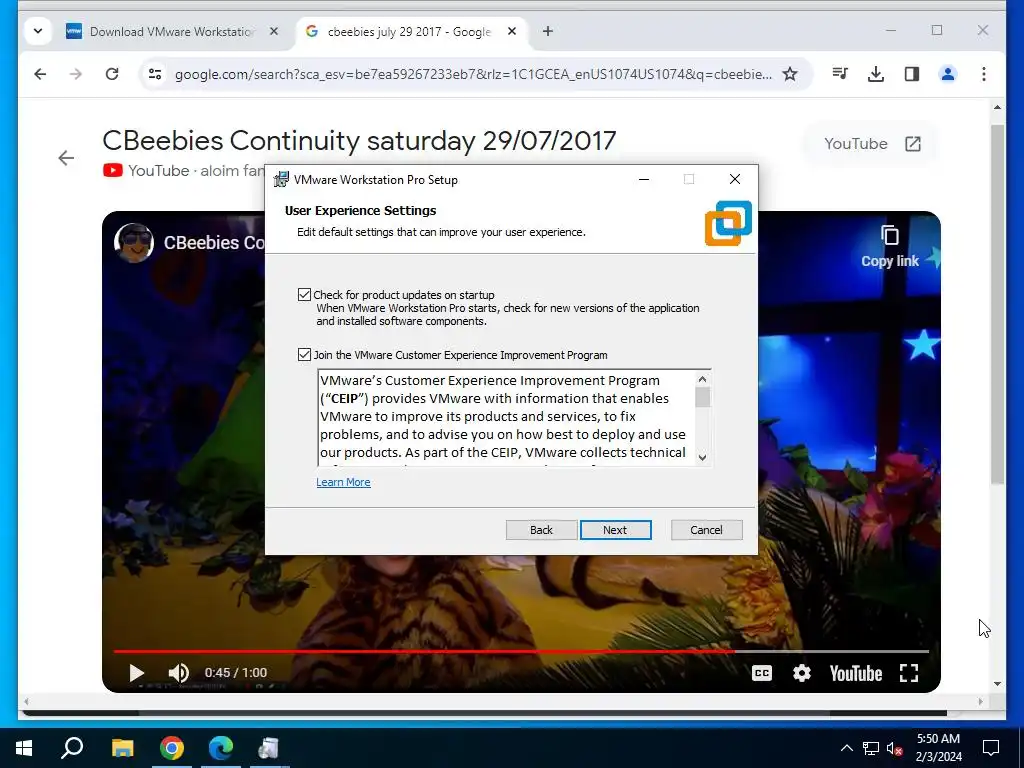This screenshot has width=1024, height=768.
Task: Click the CBeebies channel avatar in video
Action: point(134,242)
